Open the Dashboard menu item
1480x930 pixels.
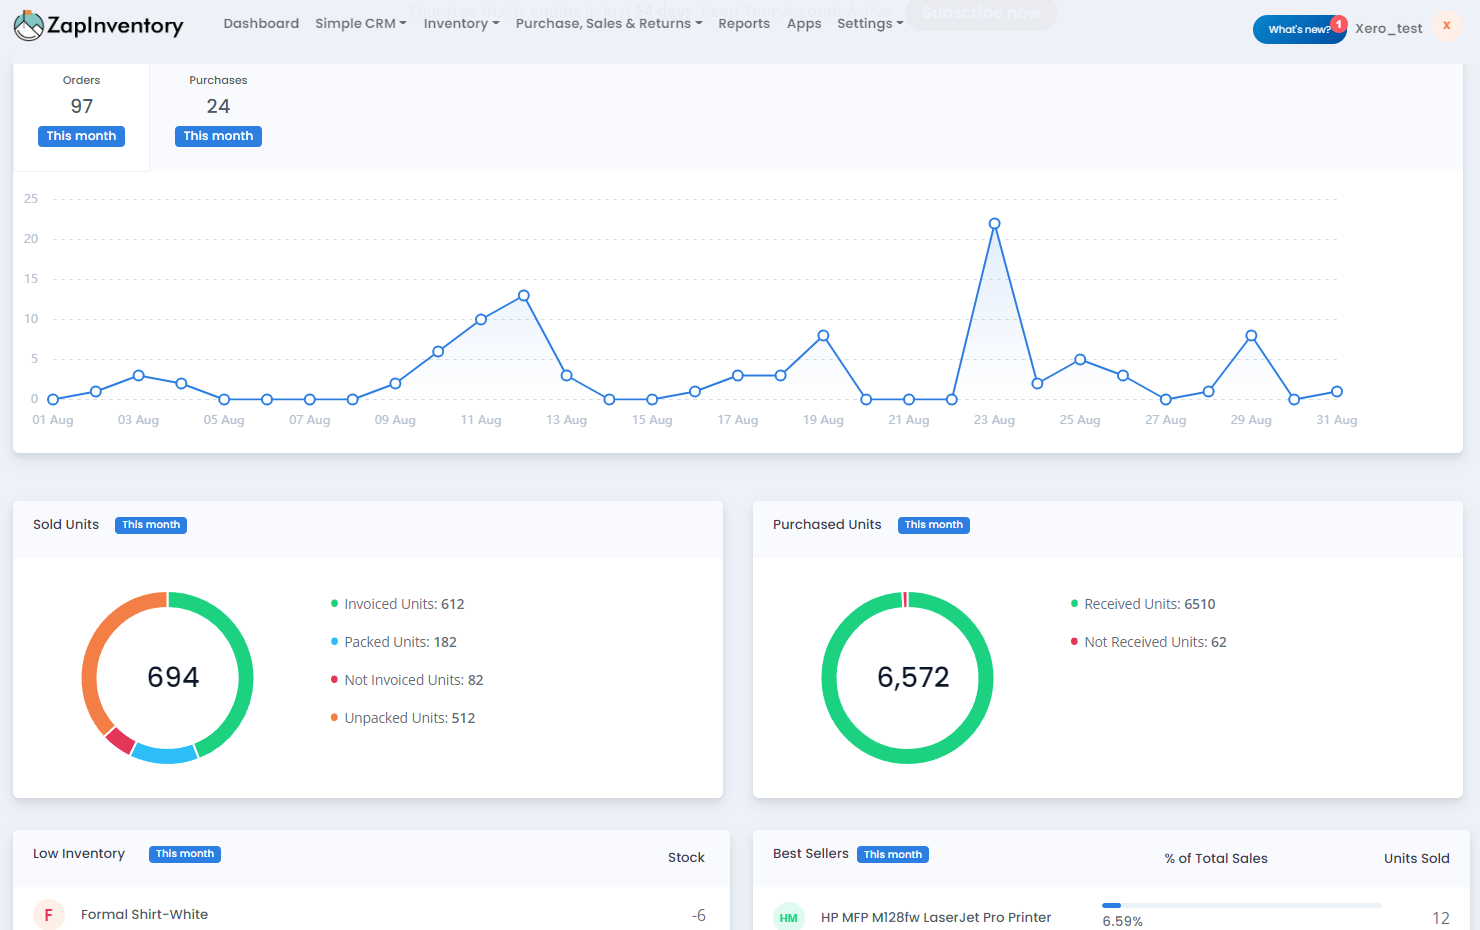tap(261, 23)
